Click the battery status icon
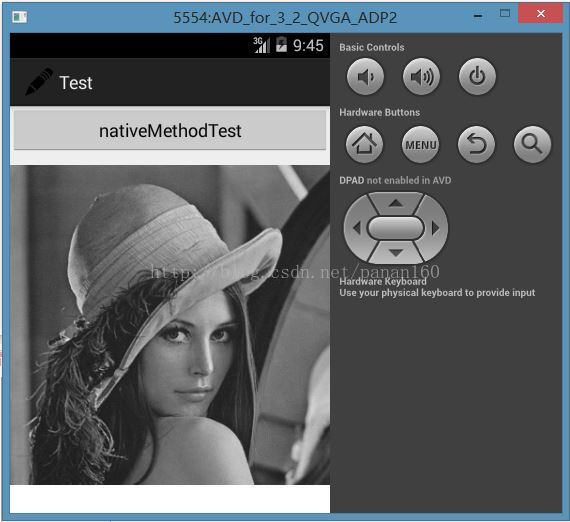Image resolution: width=570 pixels, height=522 pixels. point(281,45)
